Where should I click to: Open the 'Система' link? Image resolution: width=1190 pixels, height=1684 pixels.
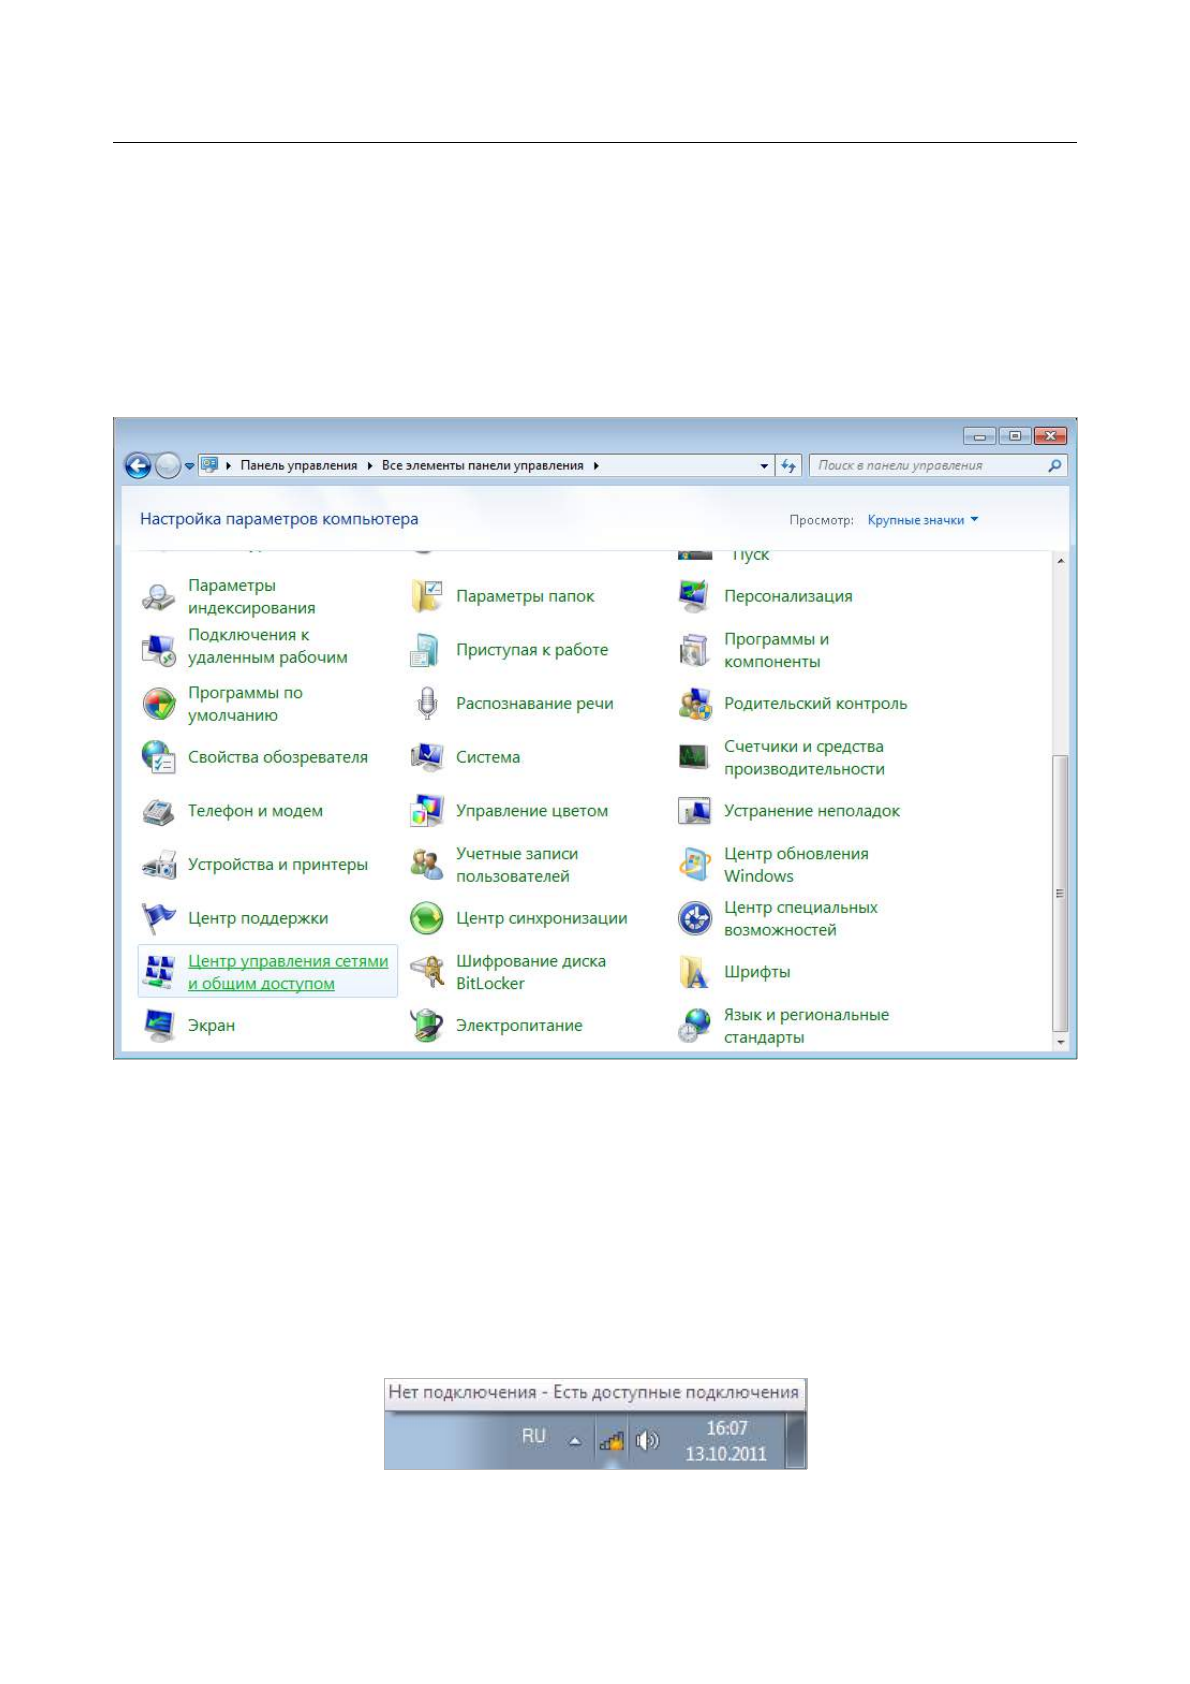488,757
